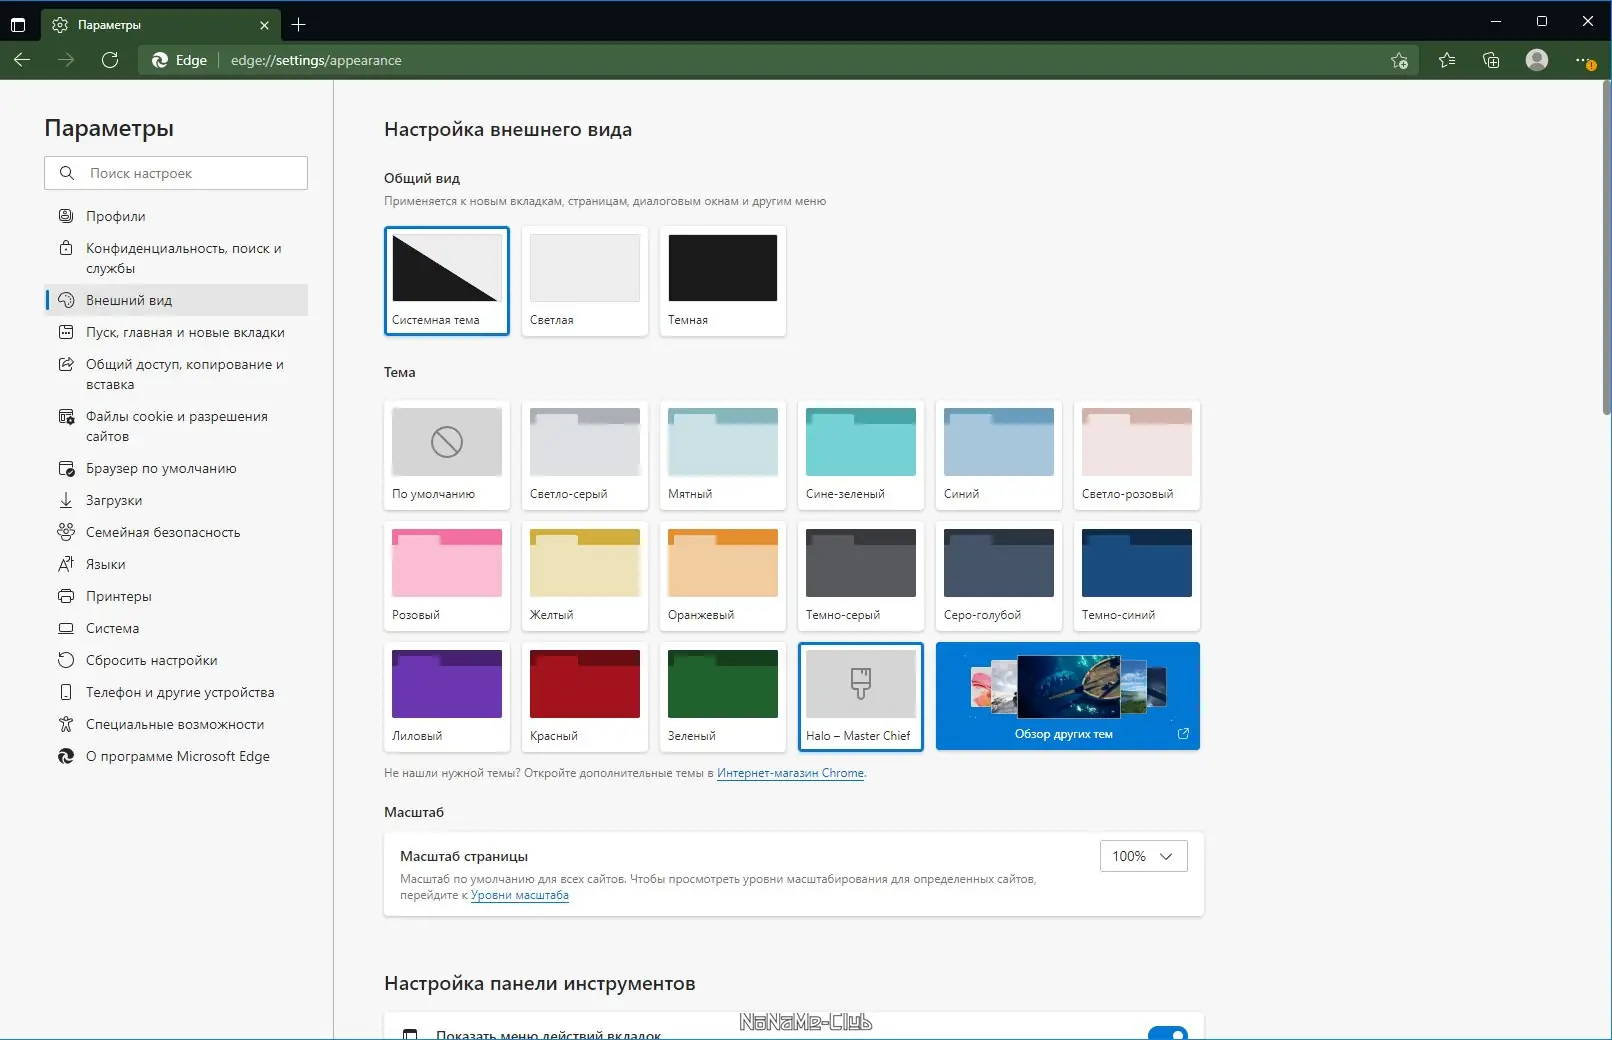
Task: Open Конфиденциальность, поиск и службы section
Action: click(x=176, y=258)
